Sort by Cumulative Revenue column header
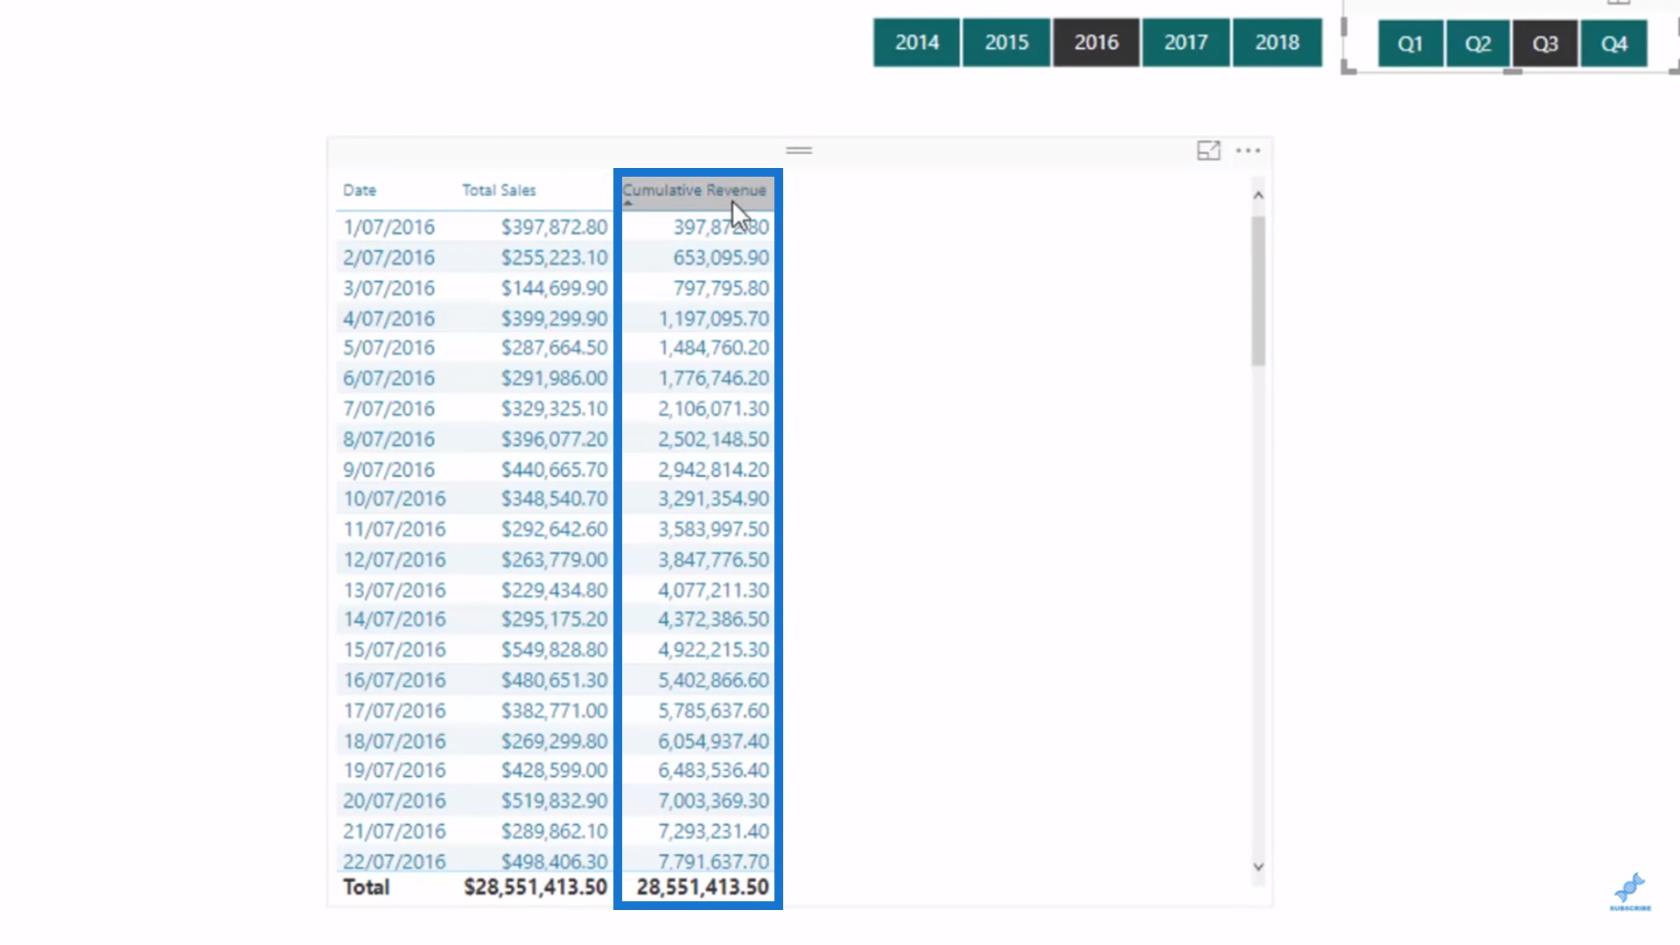The image size is (1680, 945). coord(694,190)
